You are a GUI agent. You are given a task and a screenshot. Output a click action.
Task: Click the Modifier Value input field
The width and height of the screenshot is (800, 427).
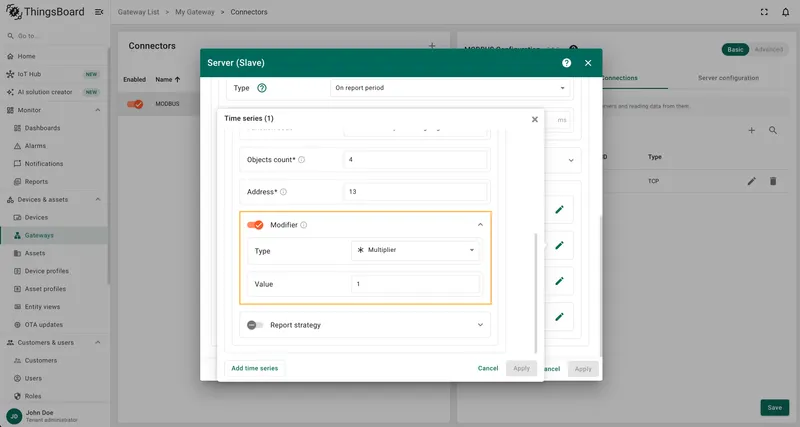415,284
